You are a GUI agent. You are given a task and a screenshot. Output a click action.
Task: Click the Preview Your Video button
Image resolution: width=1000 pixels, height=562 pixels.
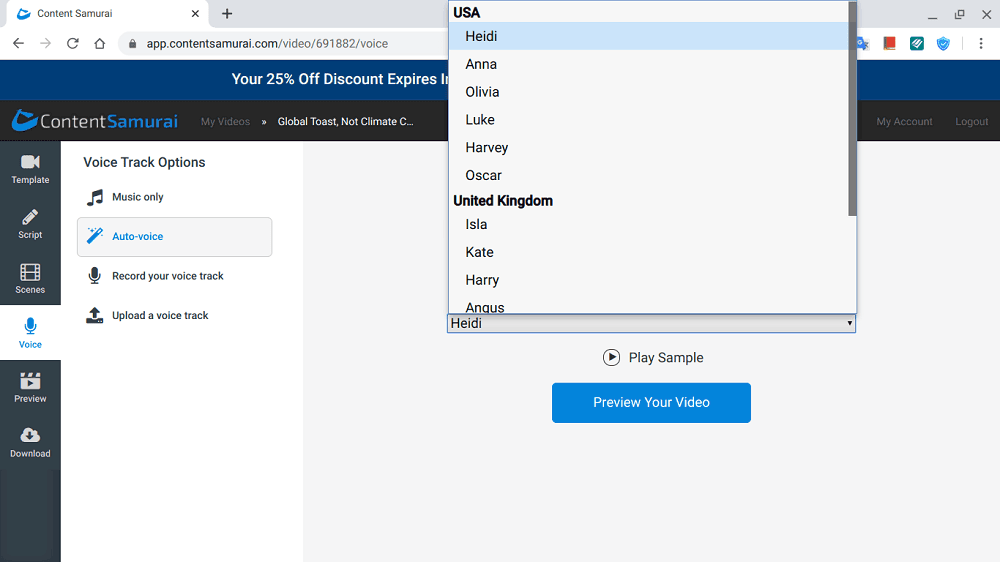651,402
